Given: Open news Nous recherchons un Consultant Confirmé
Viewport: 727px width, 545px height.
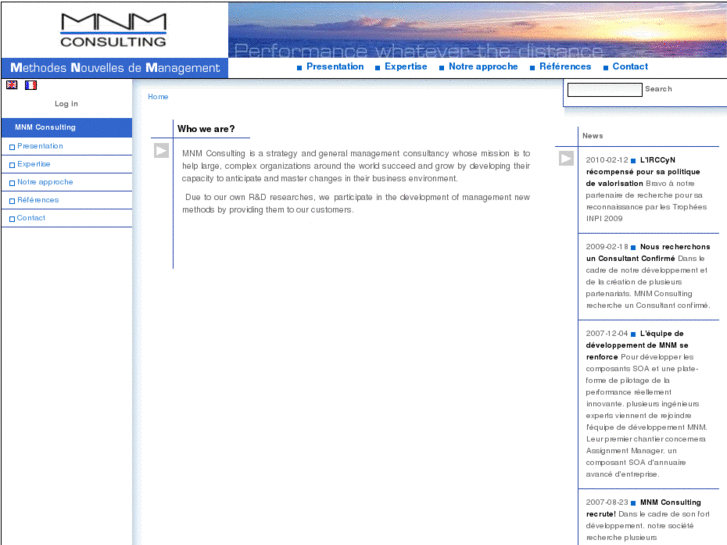Looking at the screenshot, I should click(x=648, y=252).
